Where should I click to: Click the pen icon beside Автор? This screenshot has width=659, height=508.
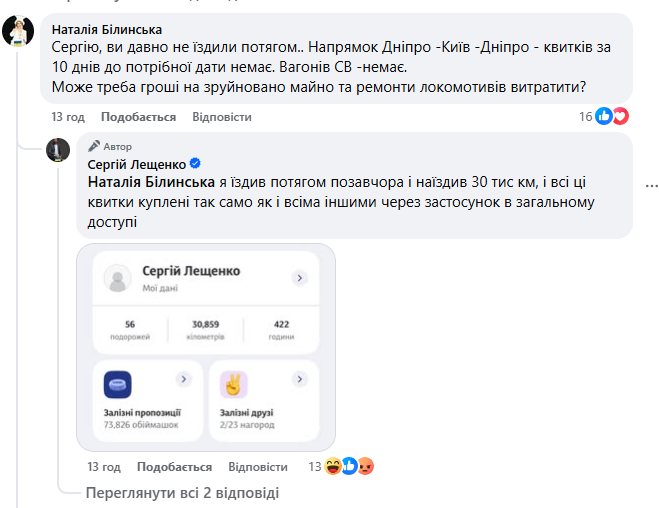95,146
